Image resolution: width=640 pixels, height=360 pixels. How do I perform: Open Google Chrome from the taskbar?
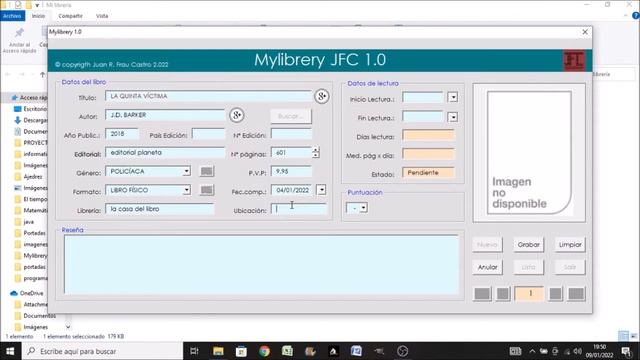point(264,351)
